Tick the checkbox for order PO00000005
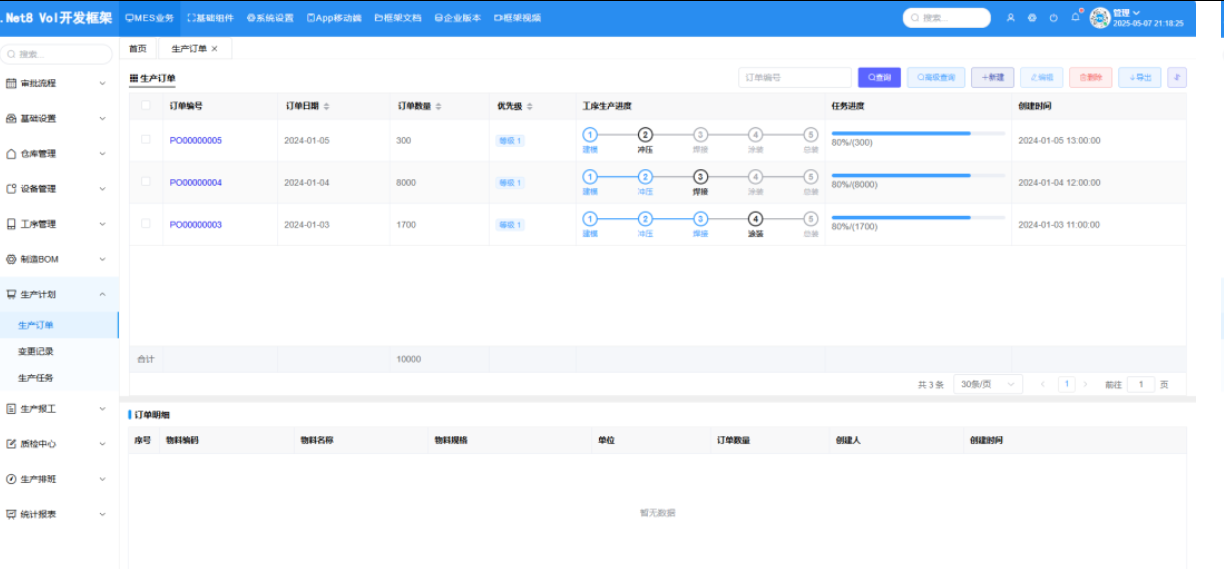The width and height of the screenshot is (1224, 569). point(146,140)
